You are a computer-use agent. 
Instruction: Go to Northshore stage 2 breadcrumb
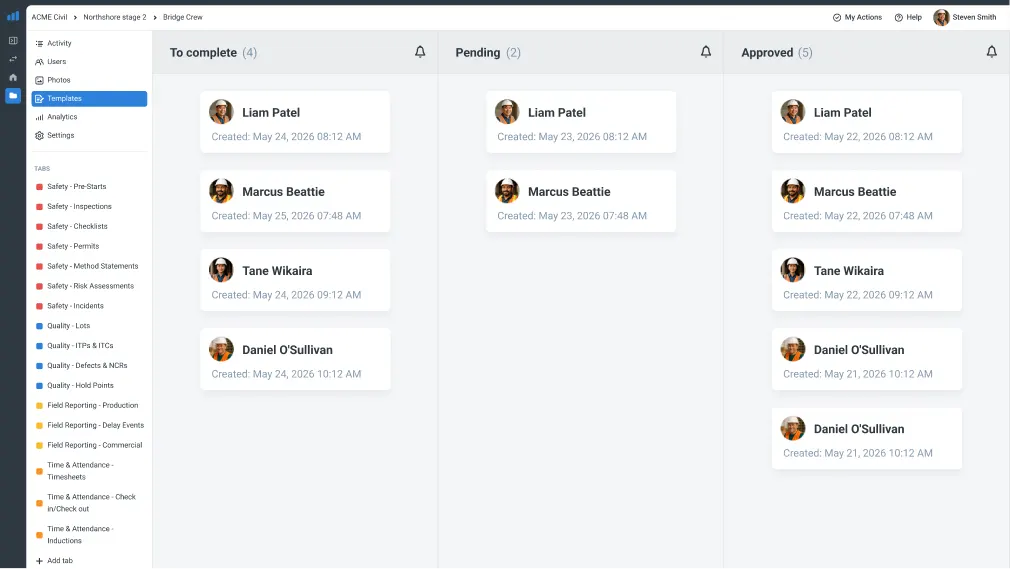[115, 17]
